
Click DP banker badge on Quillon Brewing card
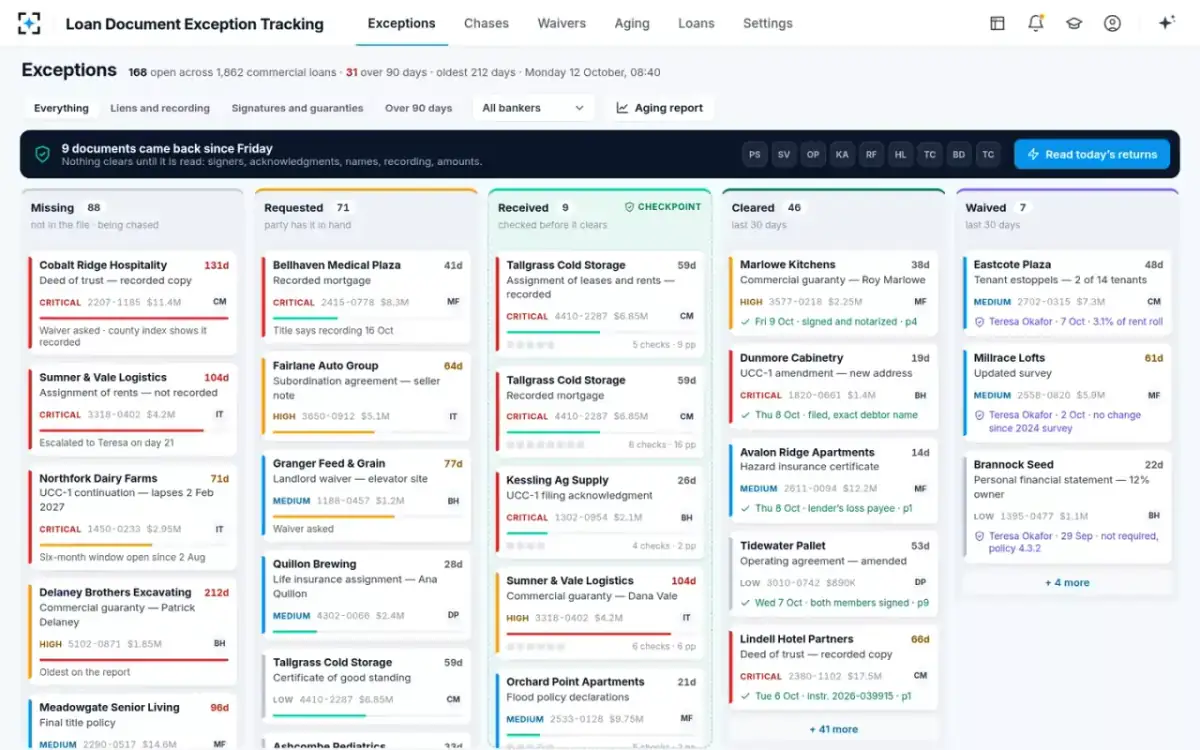(453, 615)
